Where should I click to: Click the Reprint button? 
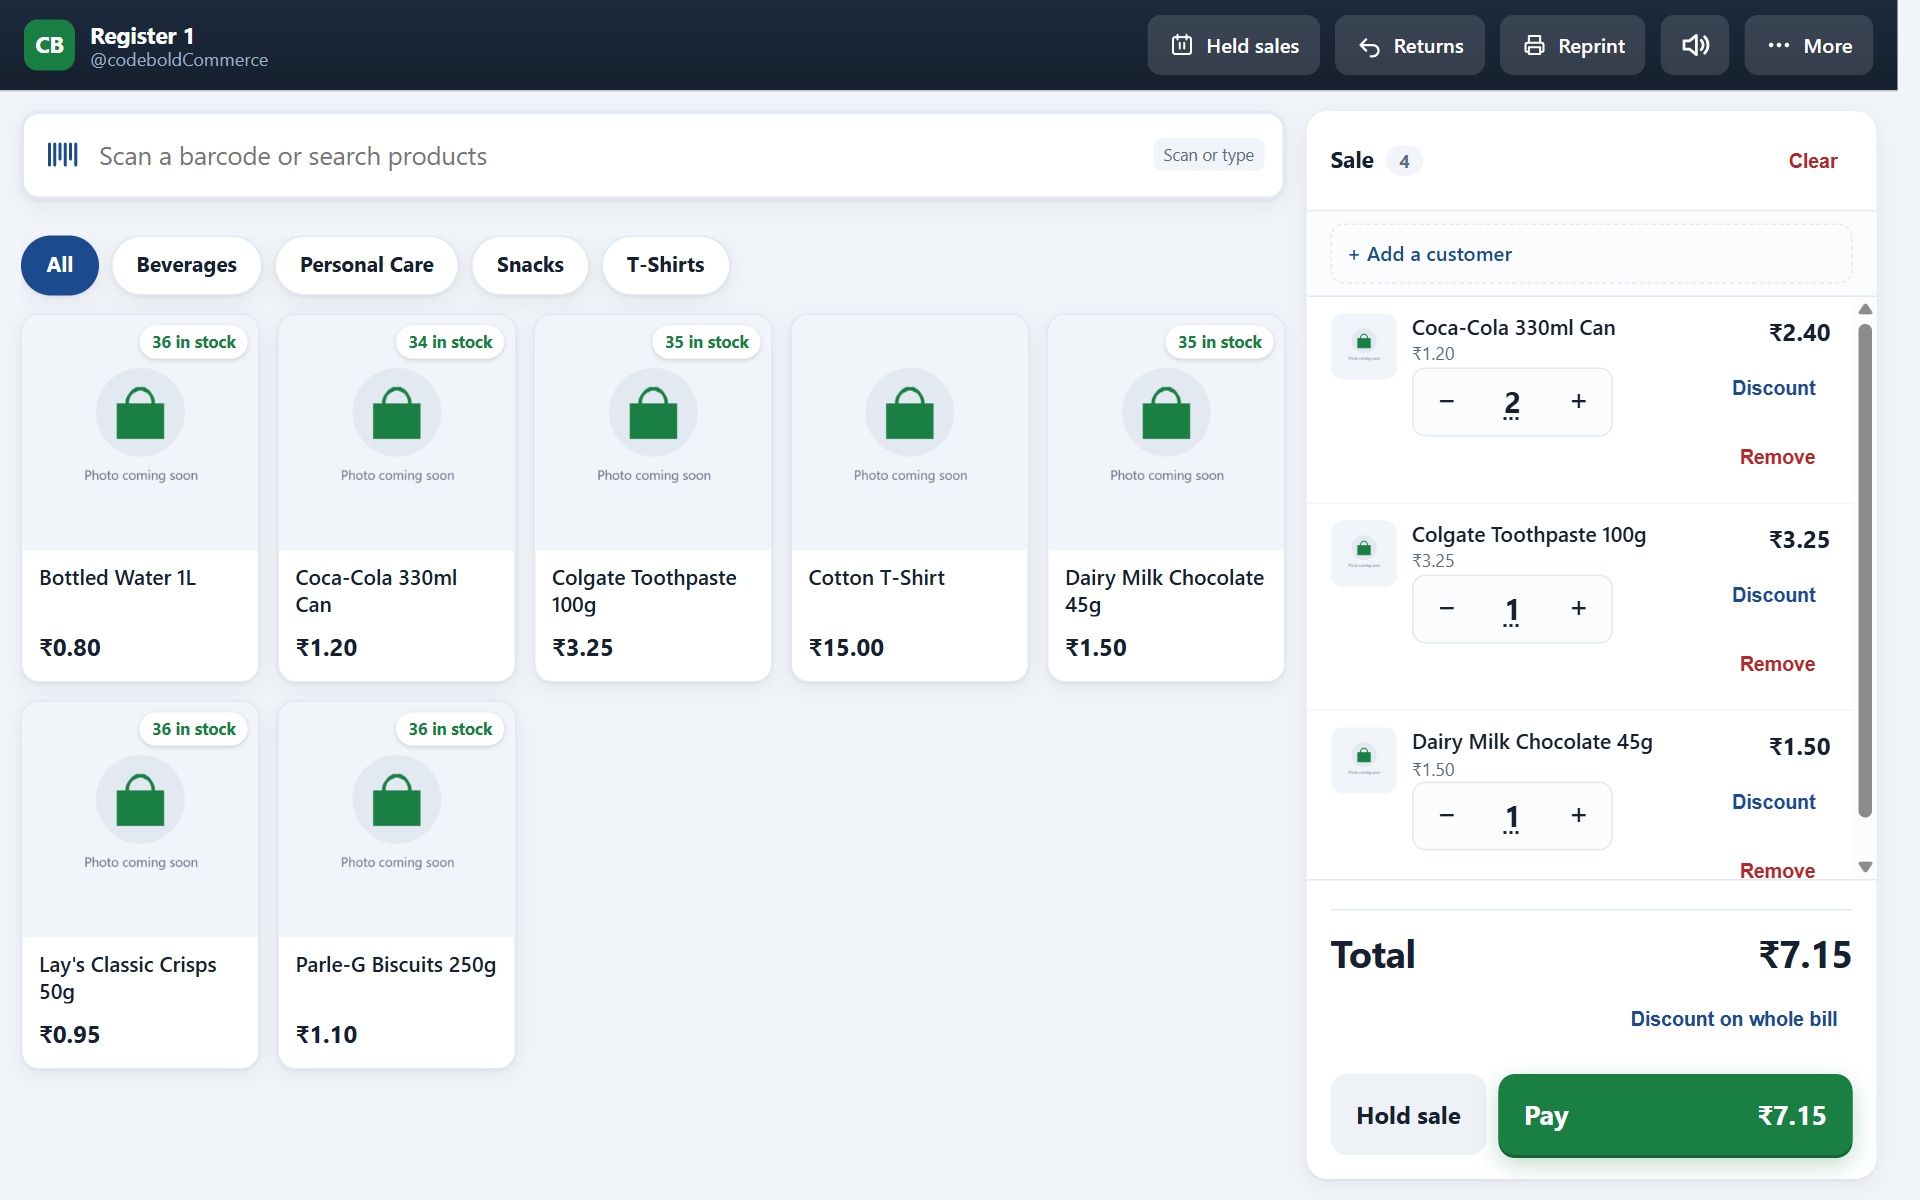tap(1572, 45)
